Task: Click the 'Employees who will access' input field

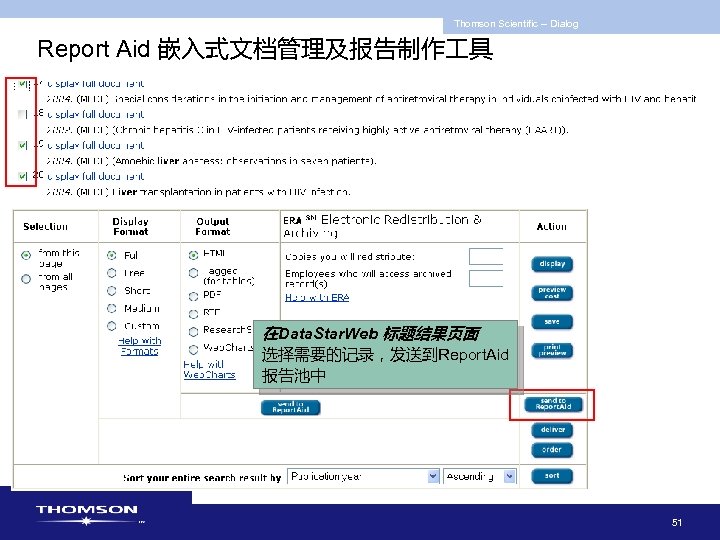Action: point(486,278)
